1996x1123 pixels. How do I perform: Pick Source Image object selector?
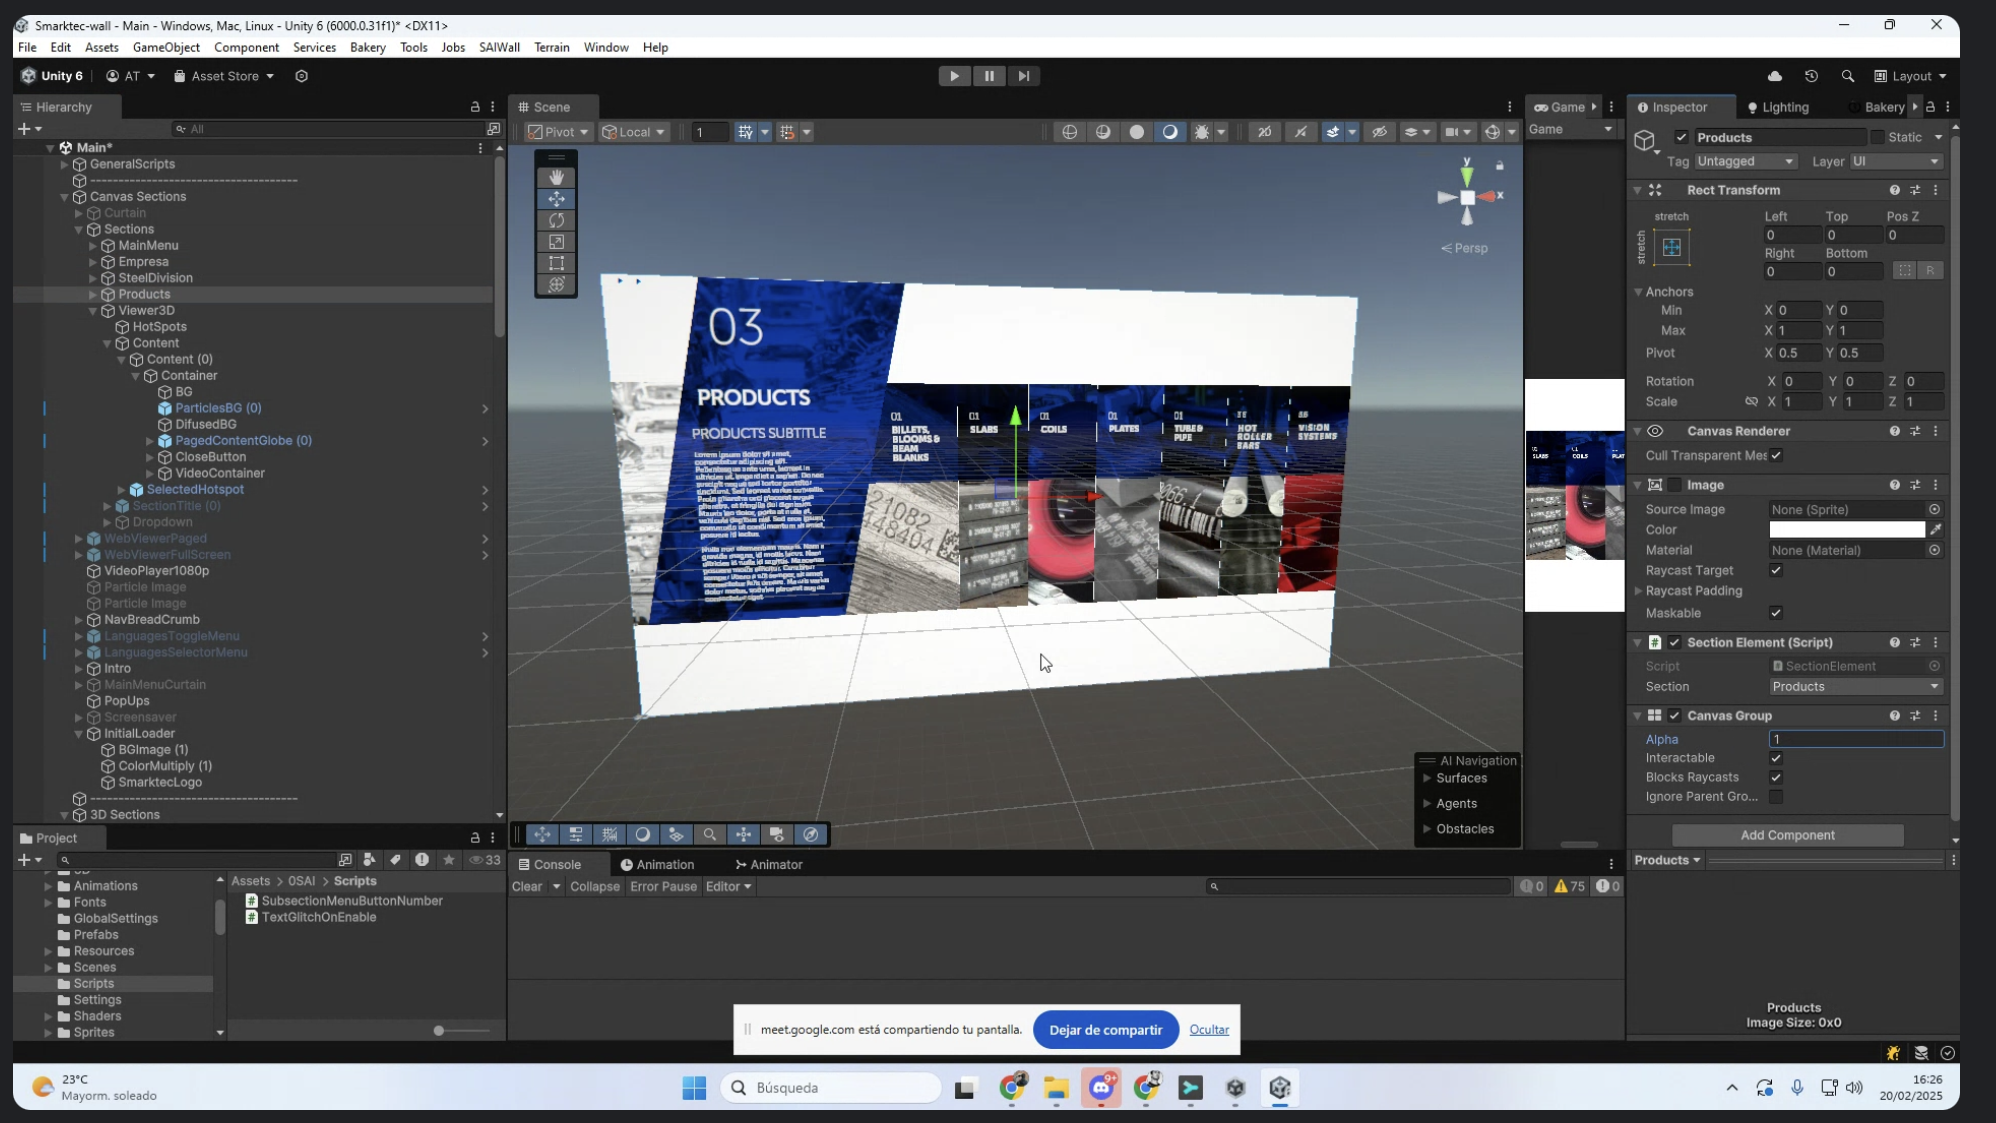1934,510
